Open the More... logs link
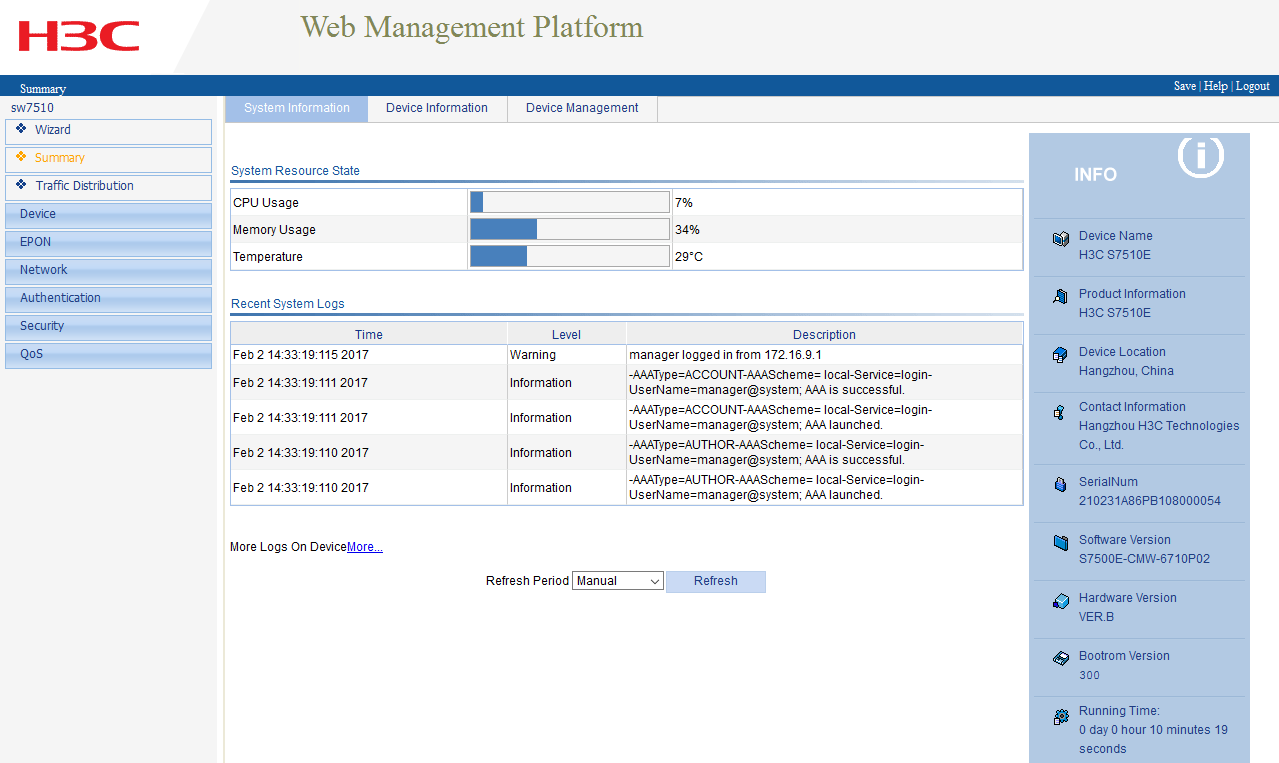 [x=365, y=547]
